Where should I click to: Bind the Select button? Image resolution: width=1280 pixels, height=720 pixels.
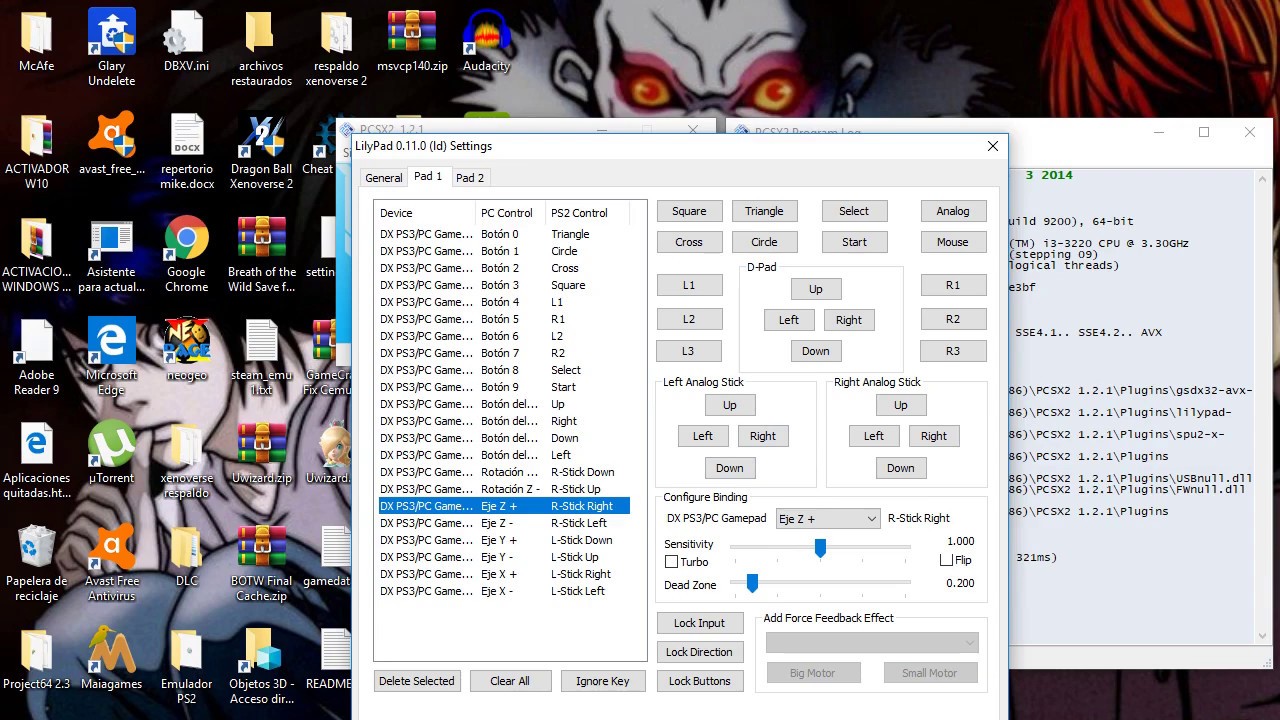point(854,211)
